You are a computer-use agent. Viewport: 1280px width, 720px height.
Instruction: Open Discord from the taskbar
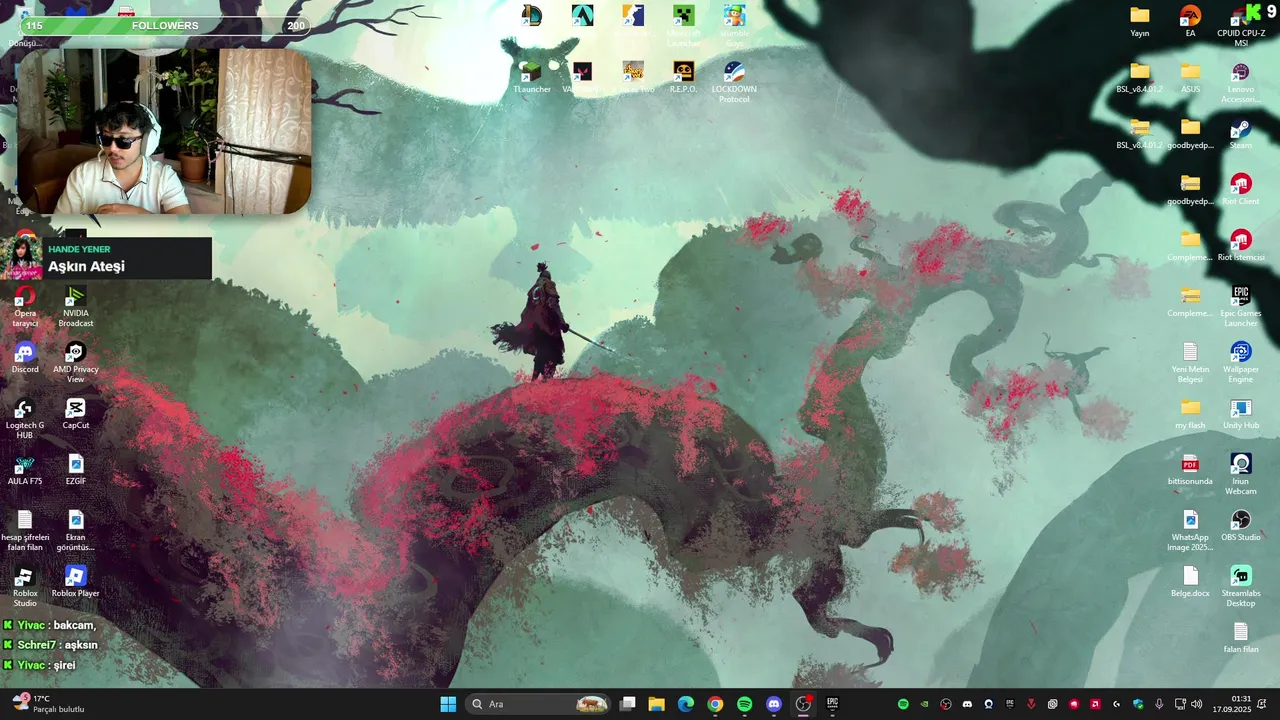point(773,704)
